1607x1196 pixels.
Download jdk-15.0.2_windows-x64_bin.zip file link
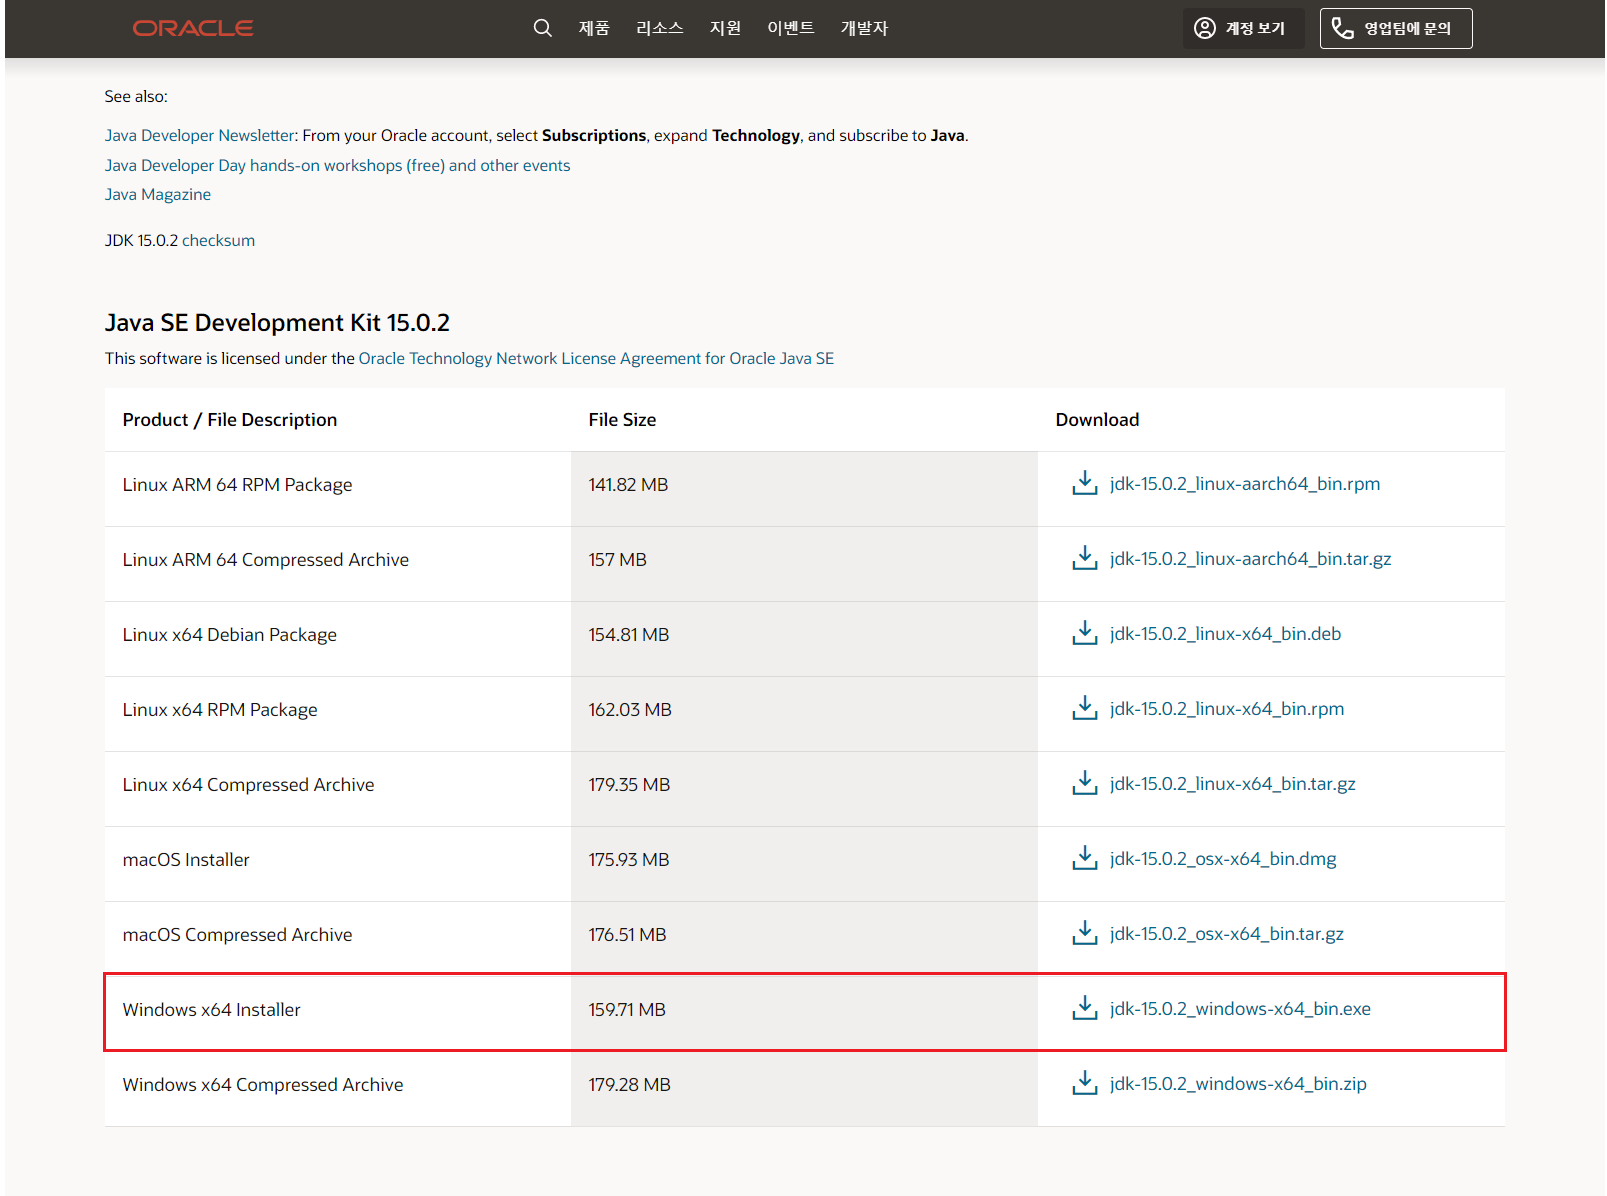click(1238, 1083)
